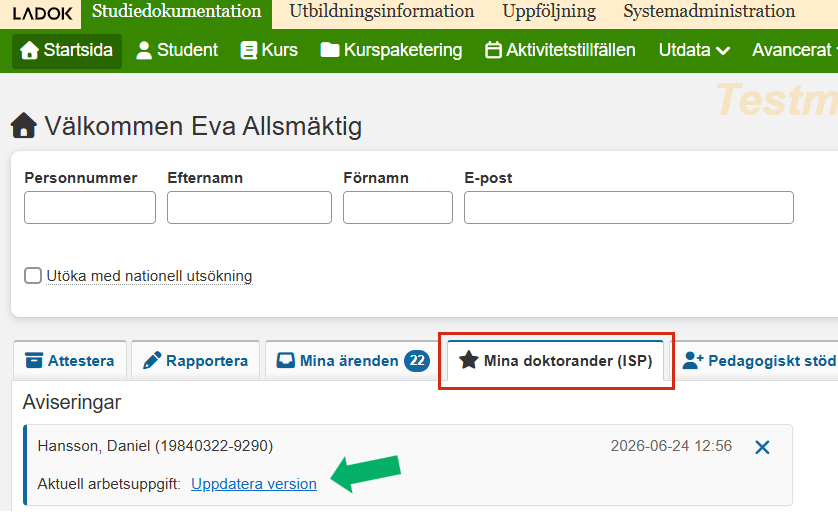
Task: Open the Kurspaketering menu item
Action: [x=391, y=50]
